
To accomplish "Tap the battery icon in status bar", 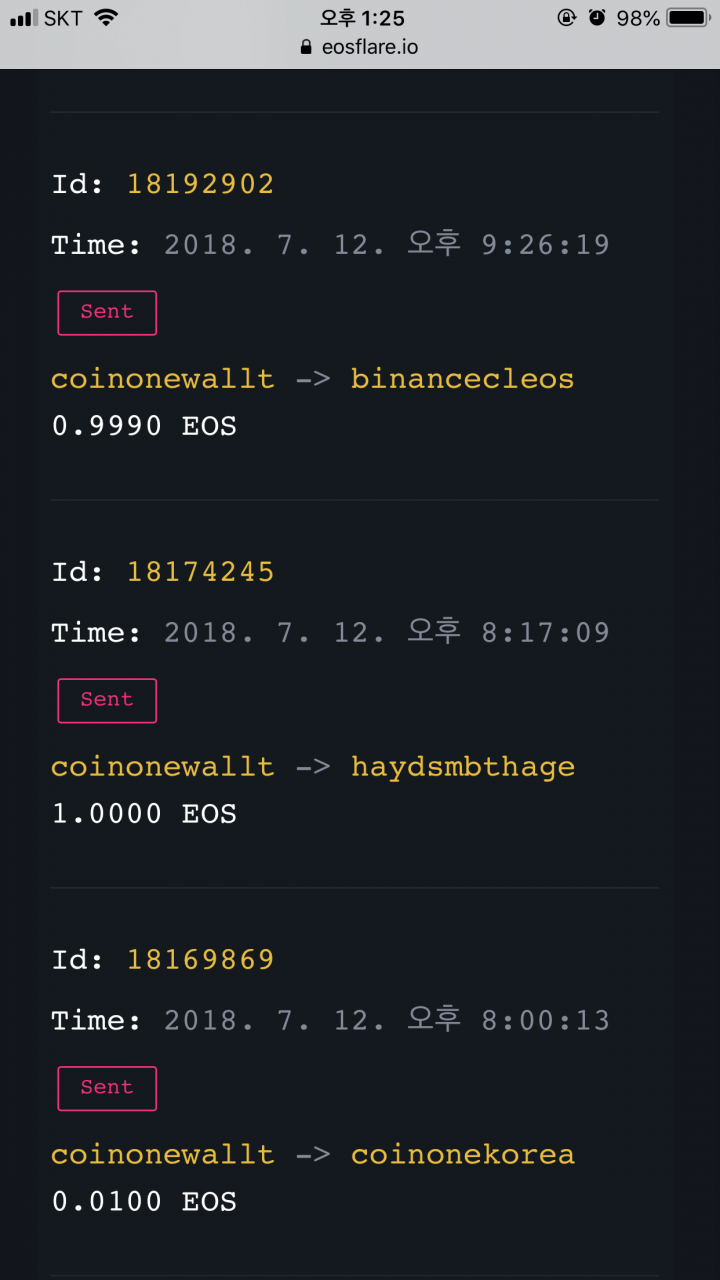I will (688, 17).
